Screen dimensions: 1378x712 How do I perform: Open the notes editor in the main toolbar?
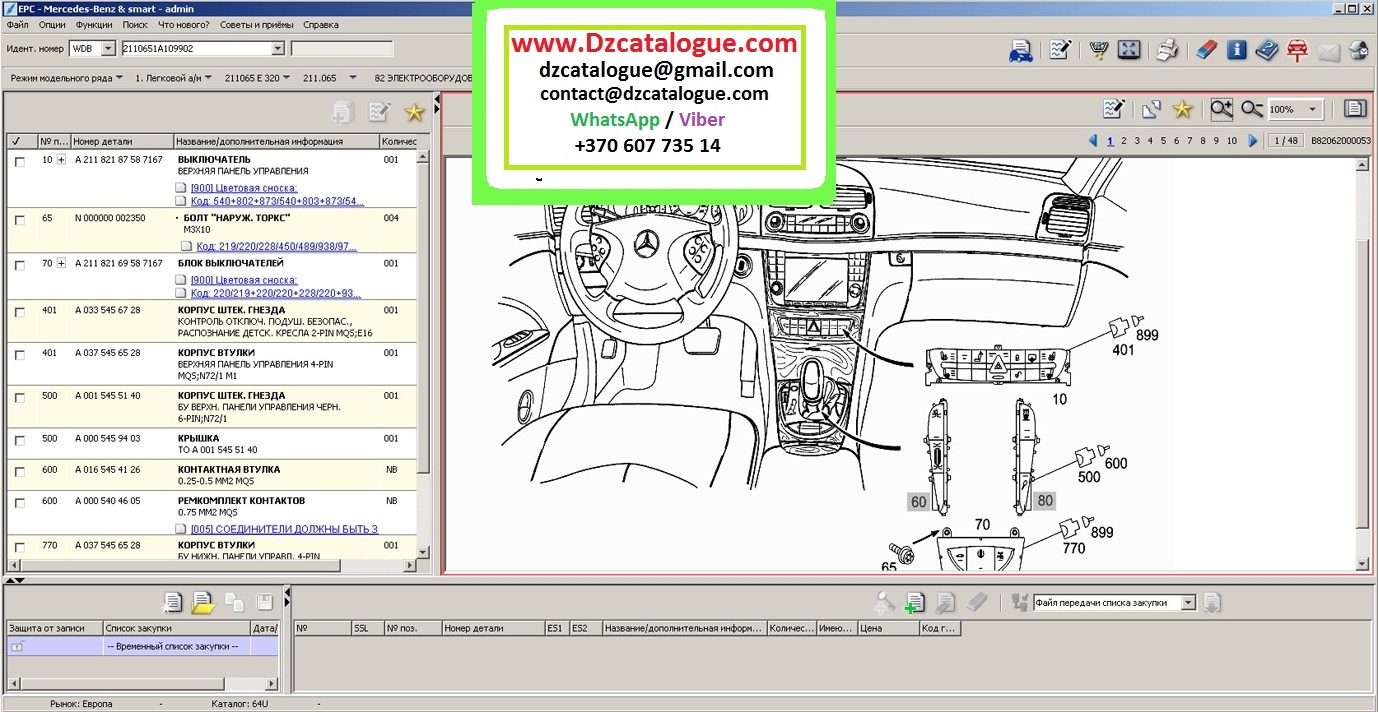tap(1060, 50)
